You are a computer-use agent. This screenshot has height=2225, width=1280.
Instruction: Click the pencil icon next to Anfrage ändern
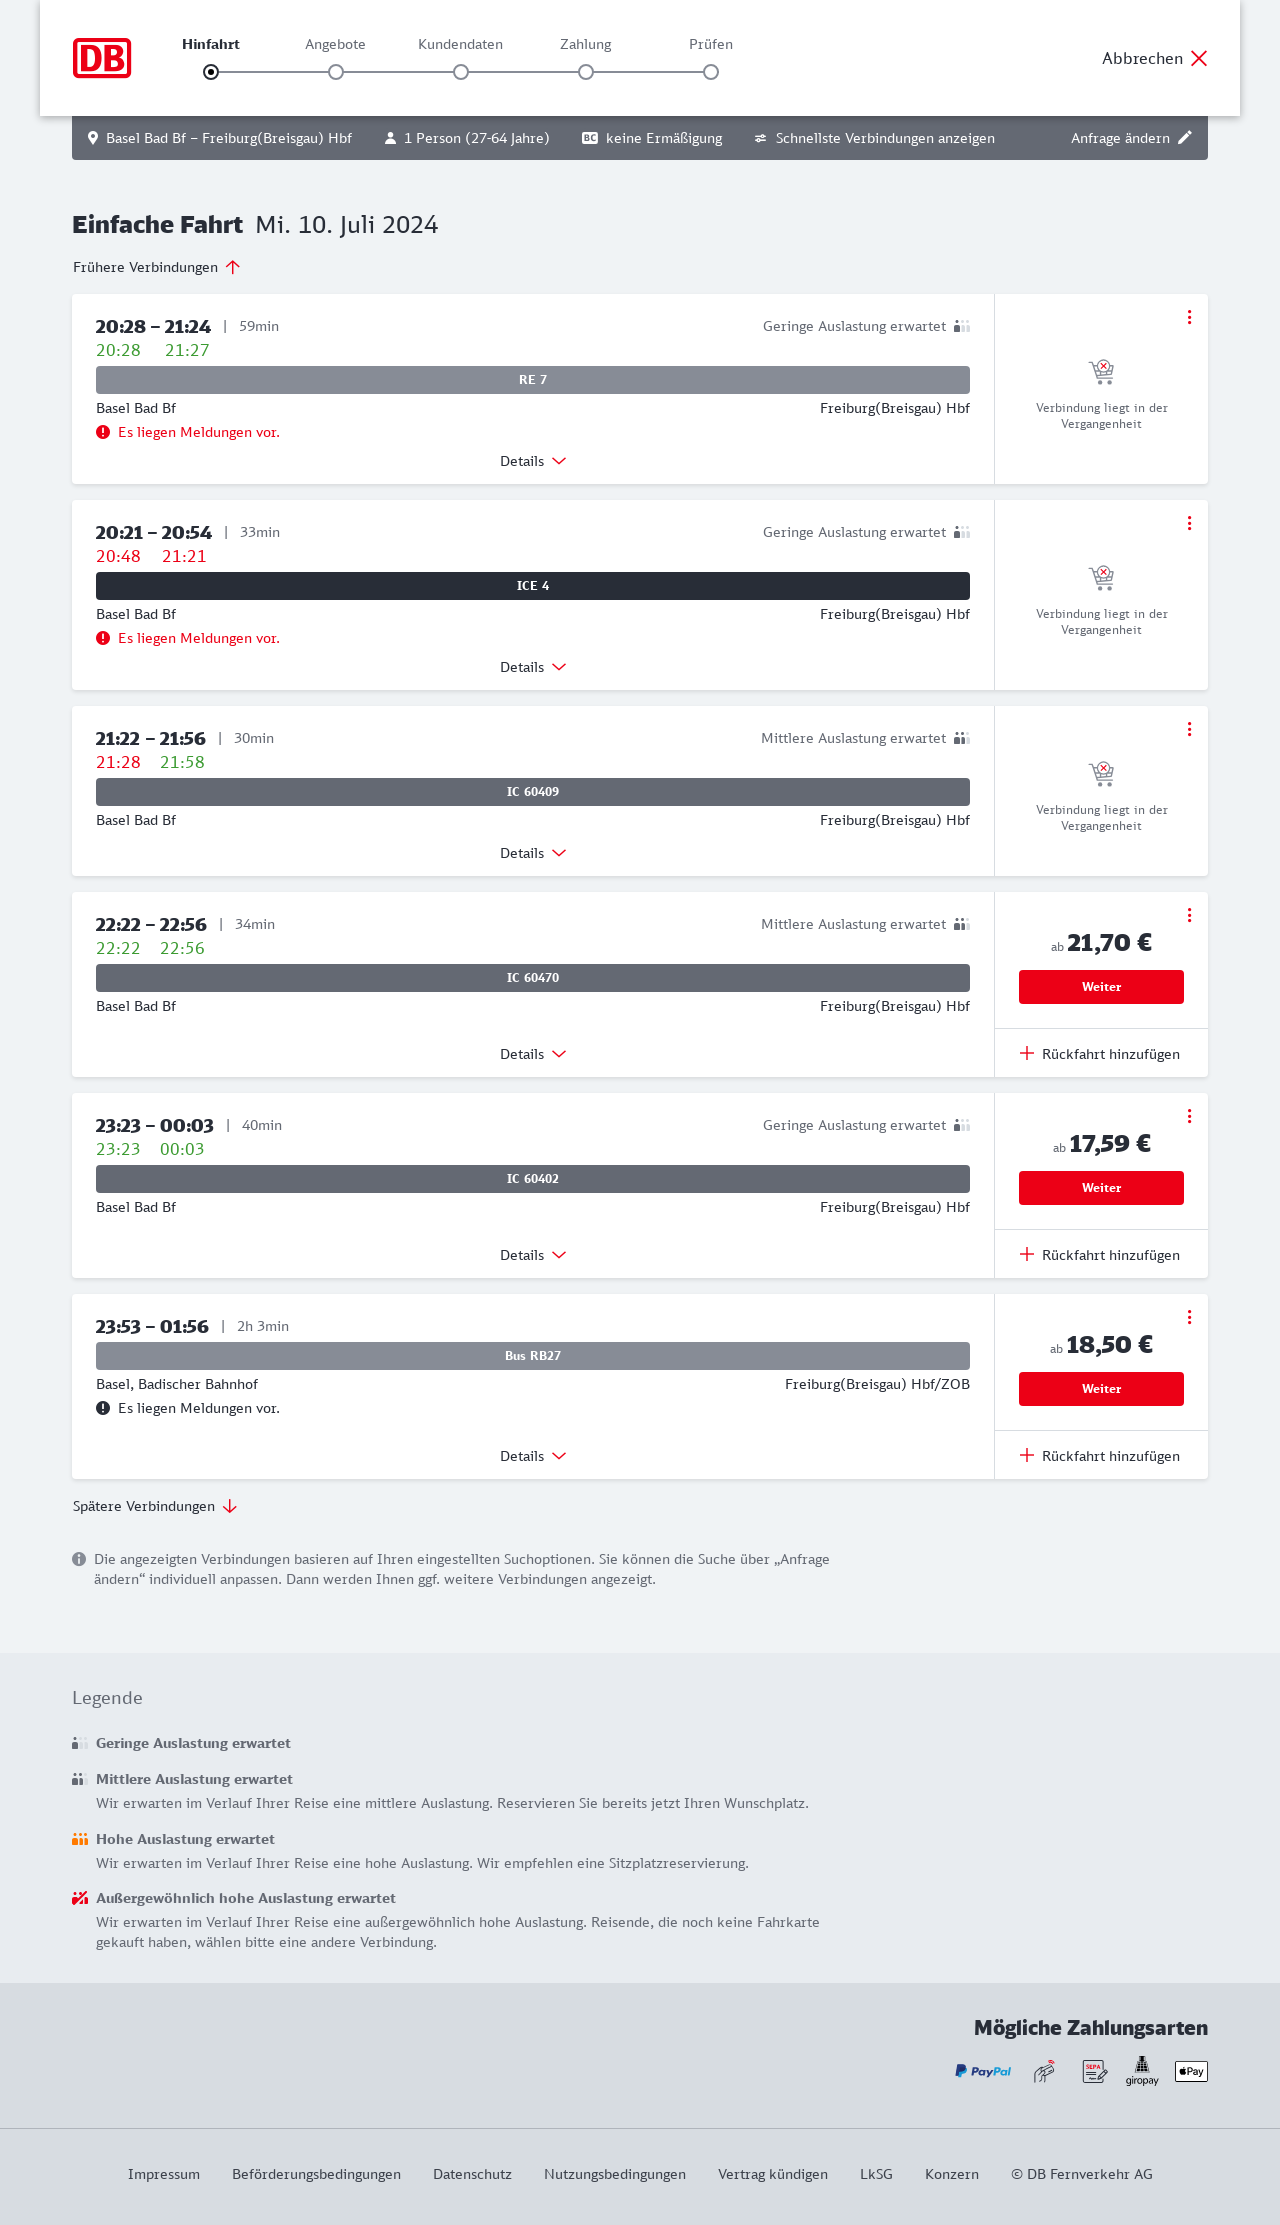point(1185,138)
